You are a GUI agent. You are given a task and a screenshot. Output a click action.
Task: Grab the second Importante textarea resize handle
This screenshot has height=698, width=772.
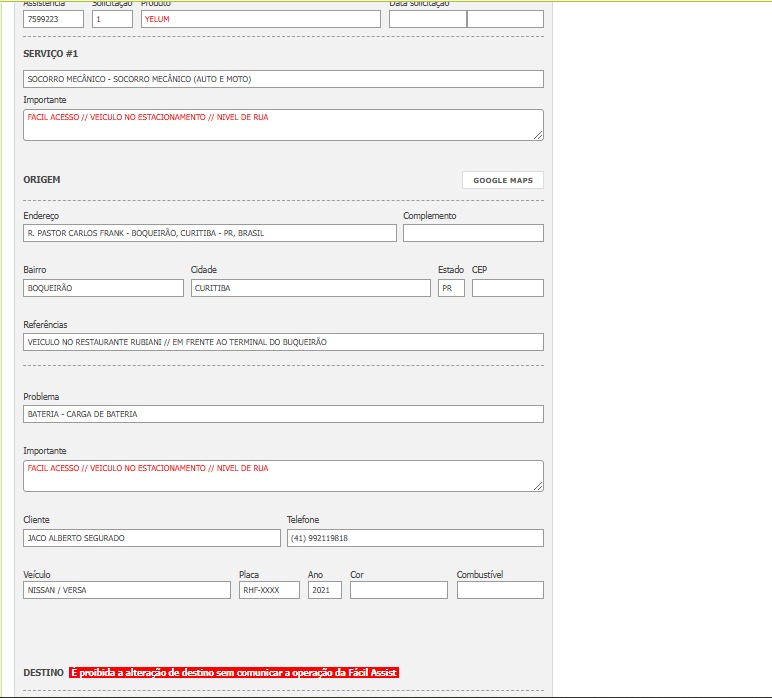[x=538, y=486]
